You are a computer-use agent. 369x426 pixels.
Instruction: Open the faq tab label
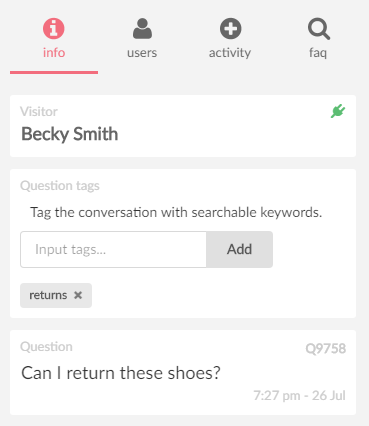[x=318, y=53]
